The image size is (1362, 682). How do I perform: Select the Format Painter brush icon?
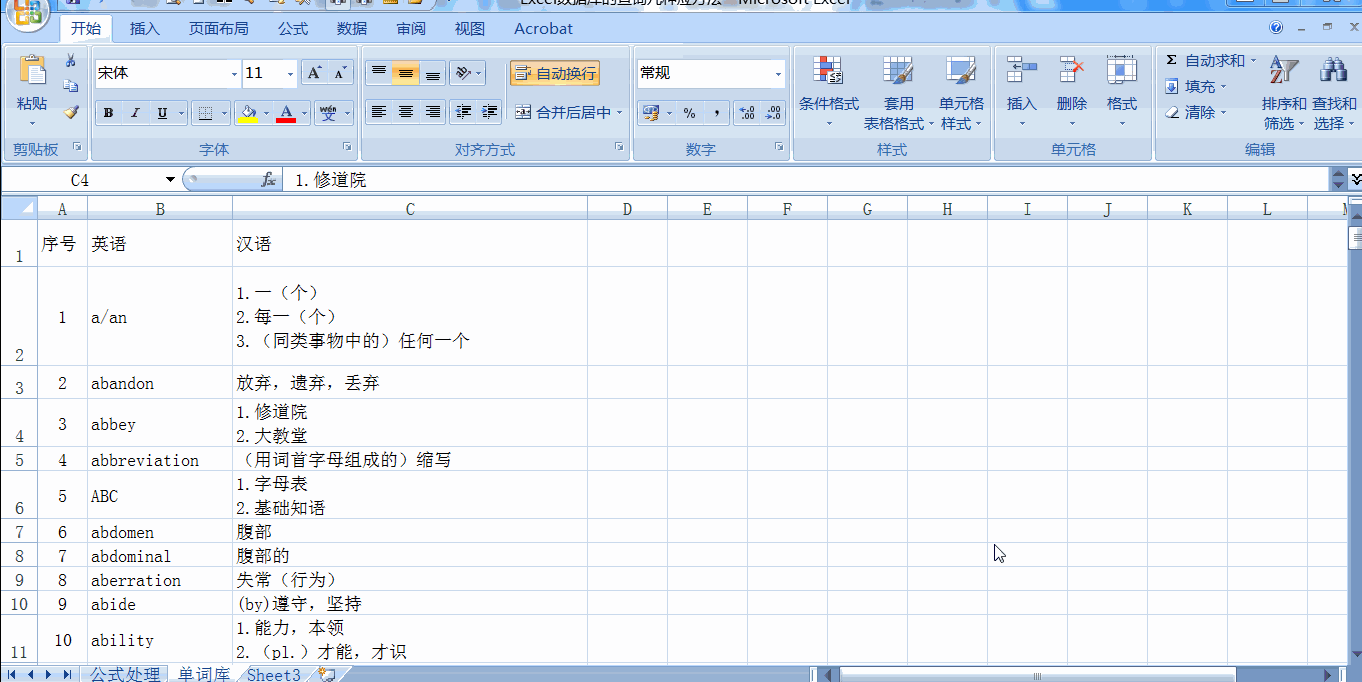(71, 112)
